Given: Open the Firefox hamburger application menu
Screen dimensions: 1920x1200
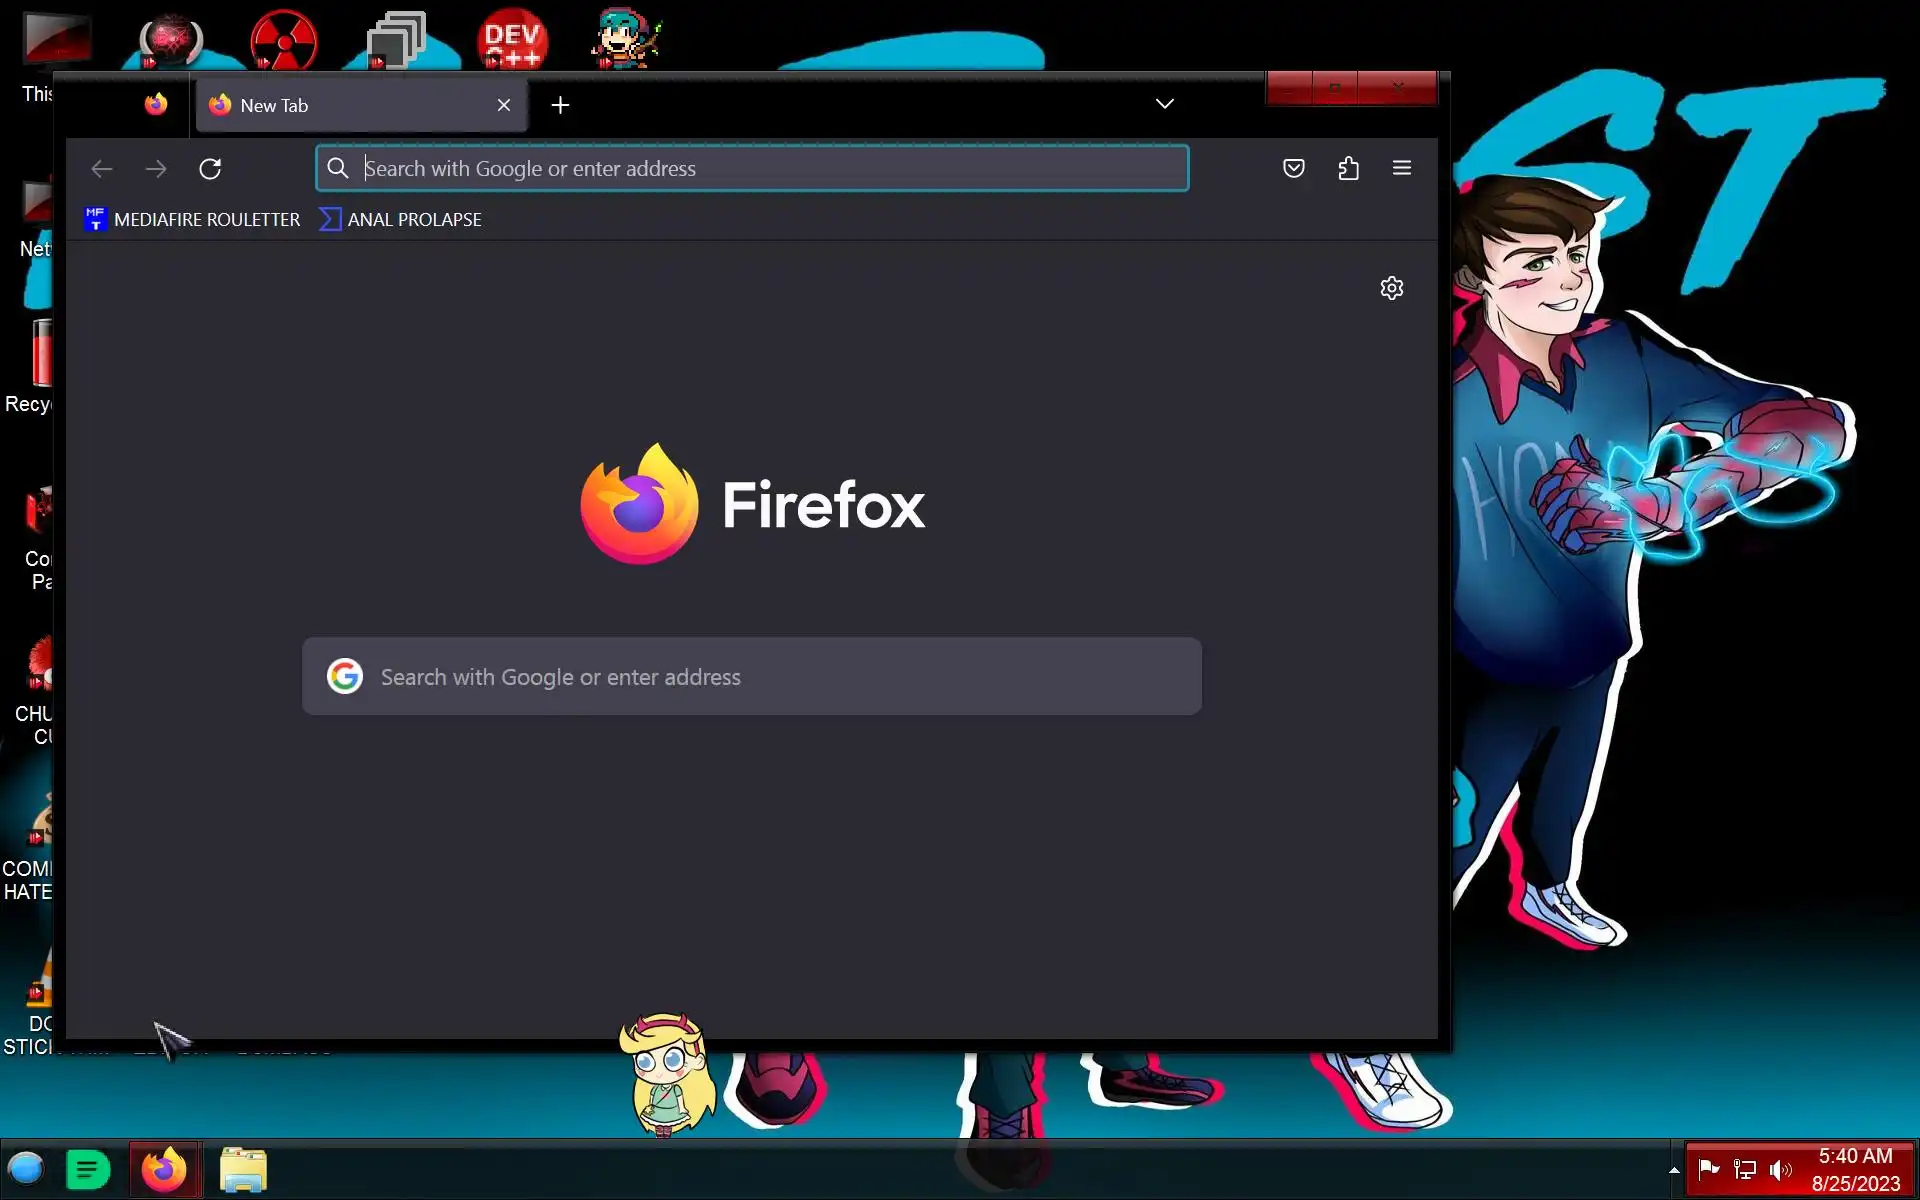Looking at the screenshot, I should point(1401,168).
